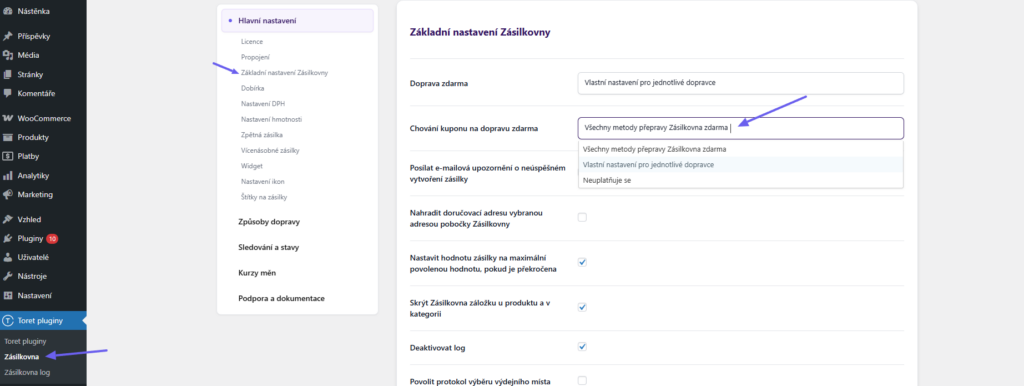This screenshot has height=386, width=1024.
Task: Expand Podpora a dokumentace section
Action: 281,298
